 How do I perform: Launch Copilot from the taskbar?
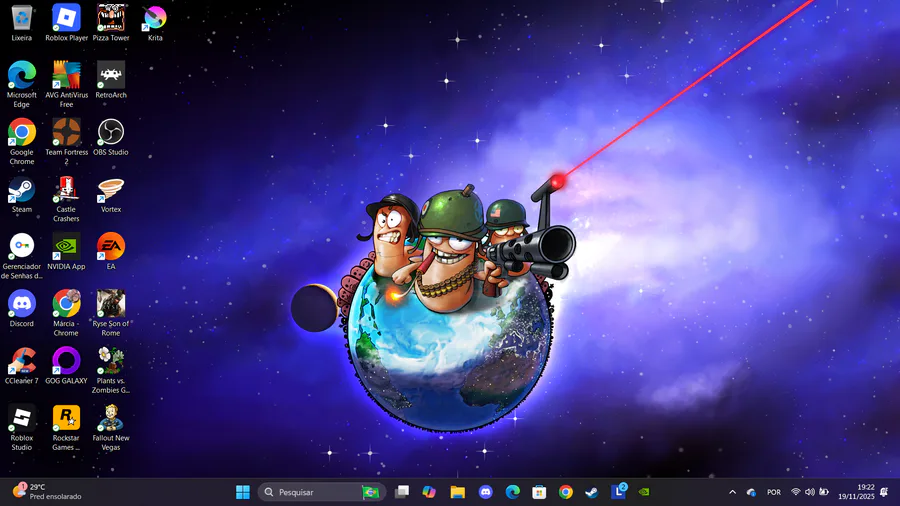429,492
